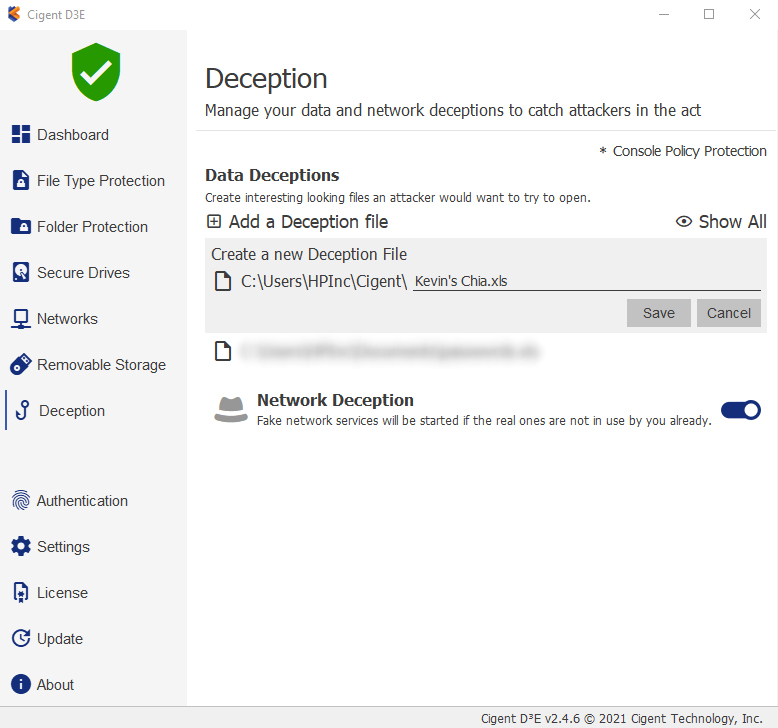Select the blurred existing deception file entry
This screenshot has height=728, width=778.
[389, 351]
